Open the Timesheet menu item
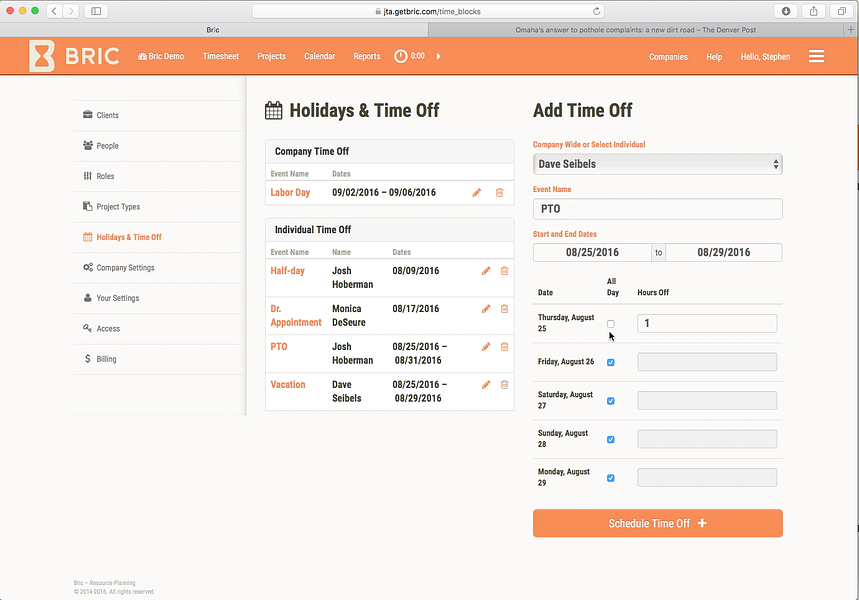Screen dimensions: 859x600 point(221,56)
